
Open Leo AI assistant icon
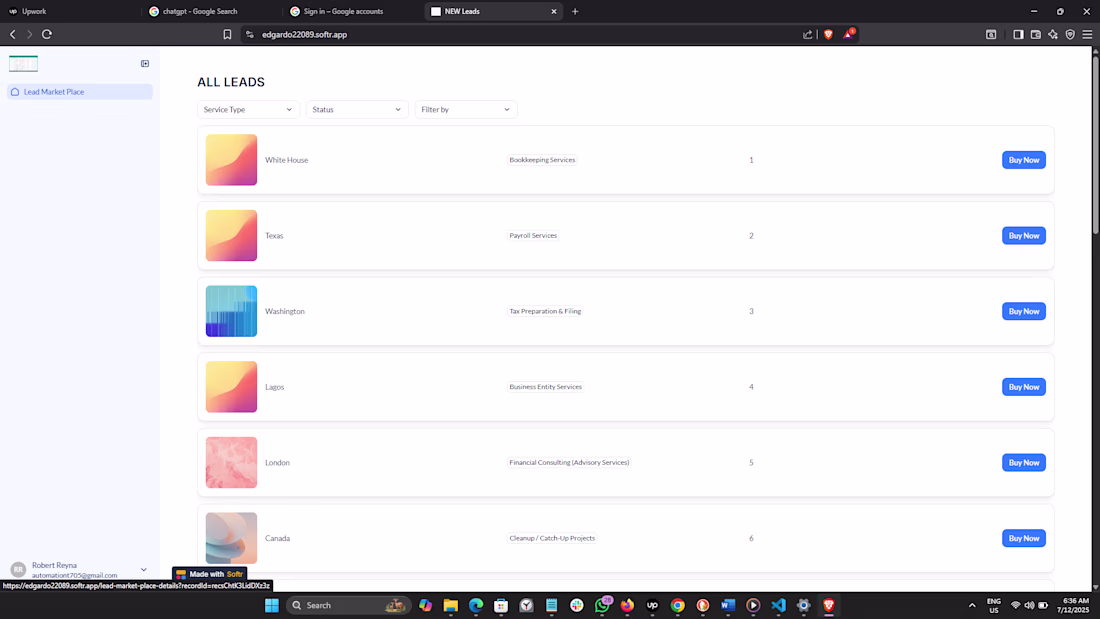click(x=1053, y=34)
